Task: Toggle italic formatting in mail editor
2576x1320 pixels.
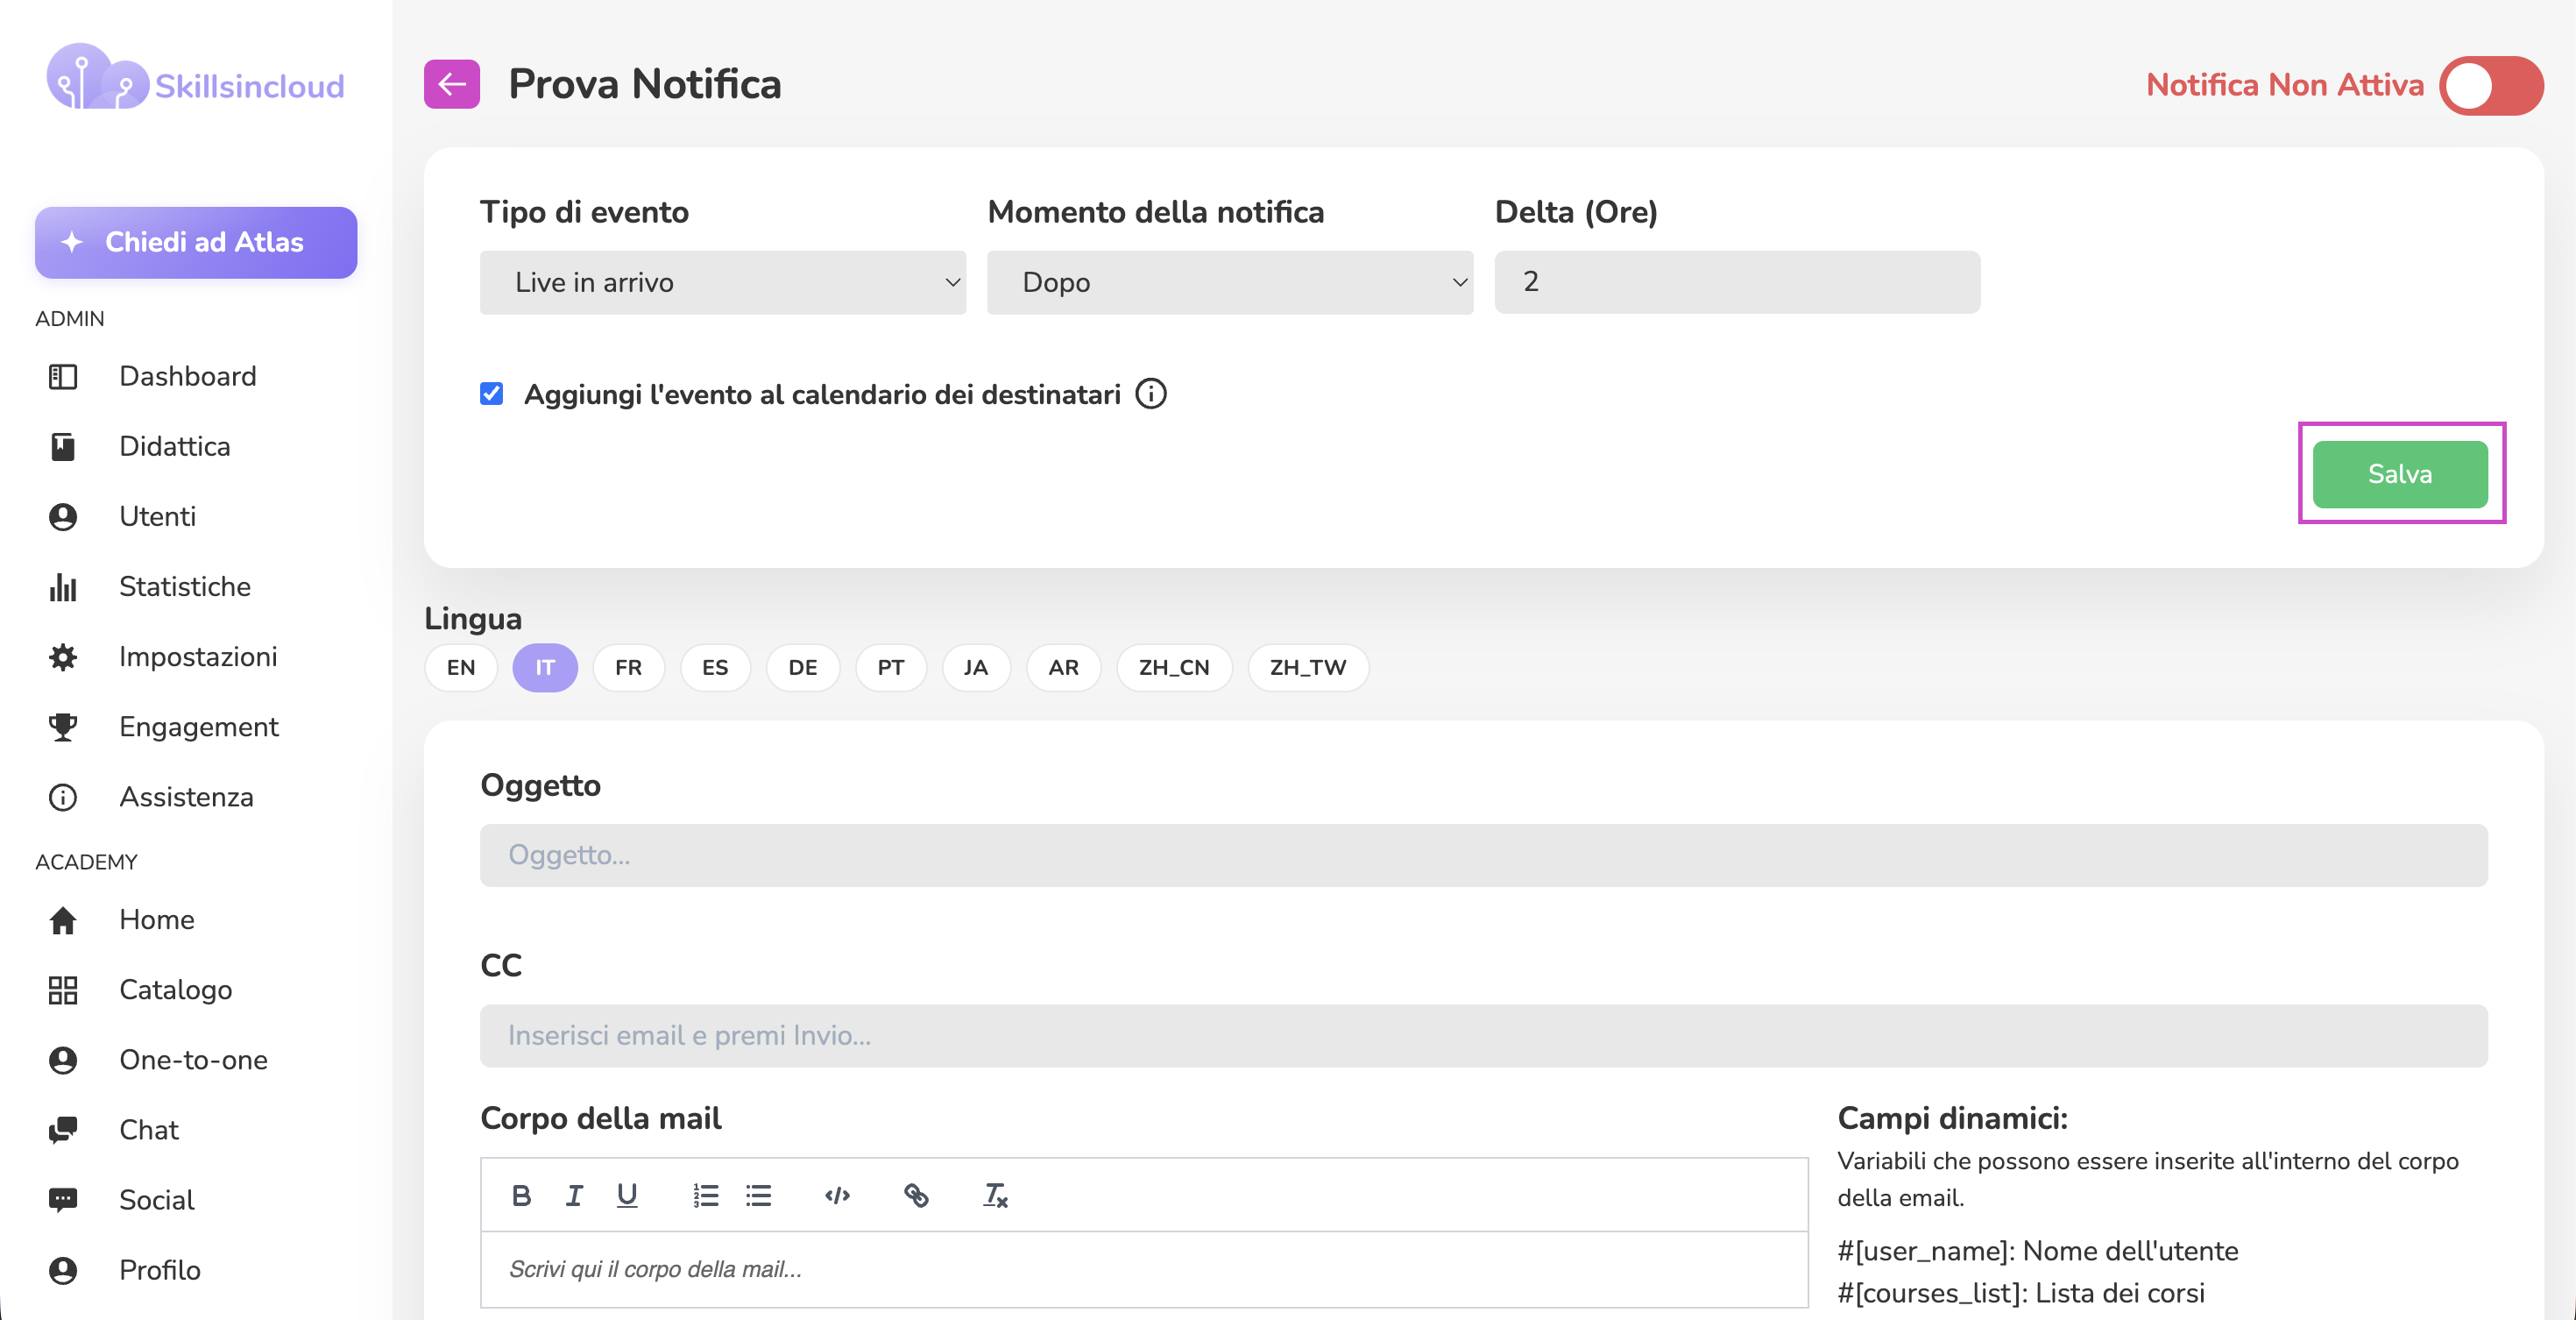Action: pos(574,1195)
